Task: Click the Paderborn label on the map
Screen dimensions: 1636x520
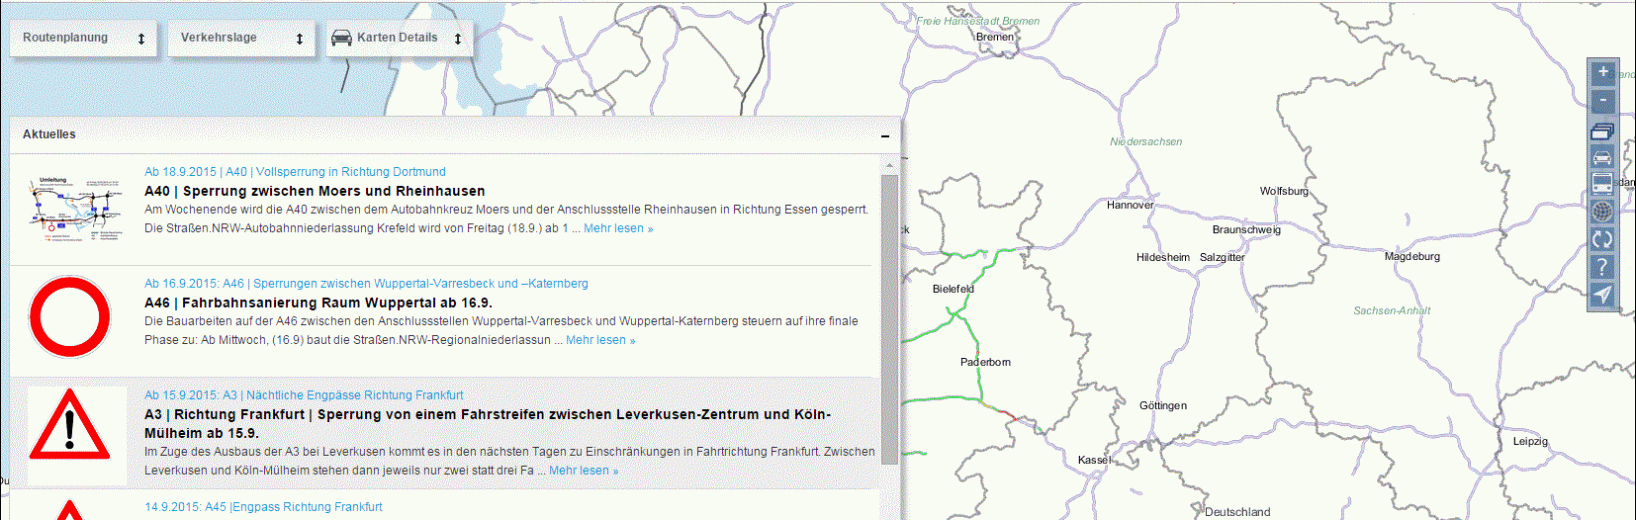Action: pyautogui.click(x=985, y=362)
